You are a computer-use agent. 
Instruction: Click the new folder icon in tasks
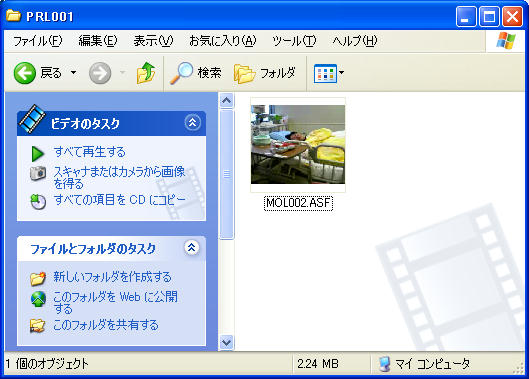[38, 278]
